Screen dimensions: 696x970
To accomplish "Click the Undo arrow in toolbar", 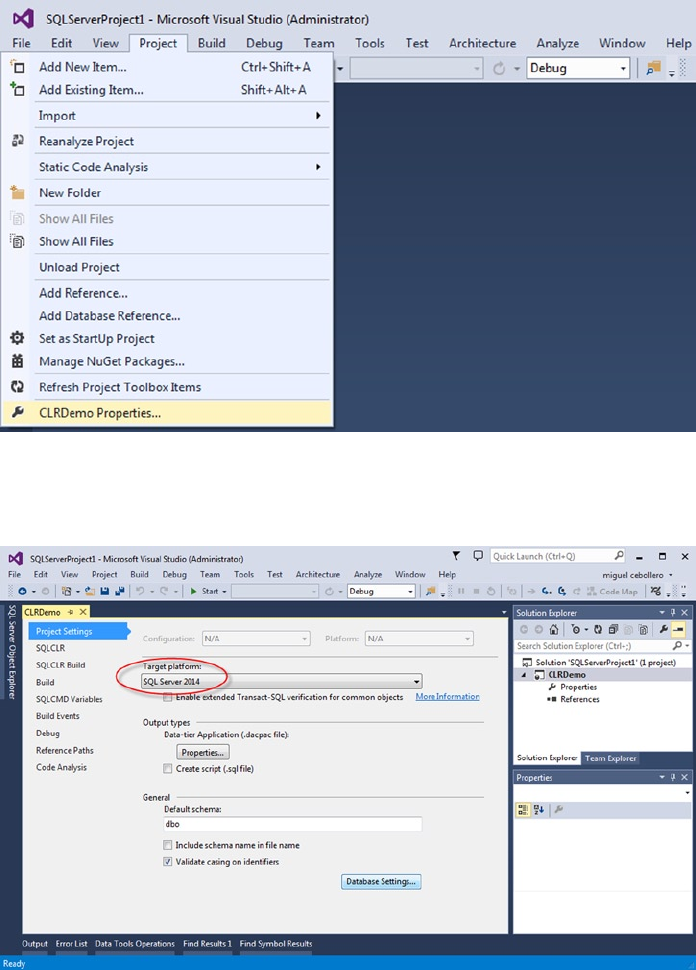I will point(140,591).
